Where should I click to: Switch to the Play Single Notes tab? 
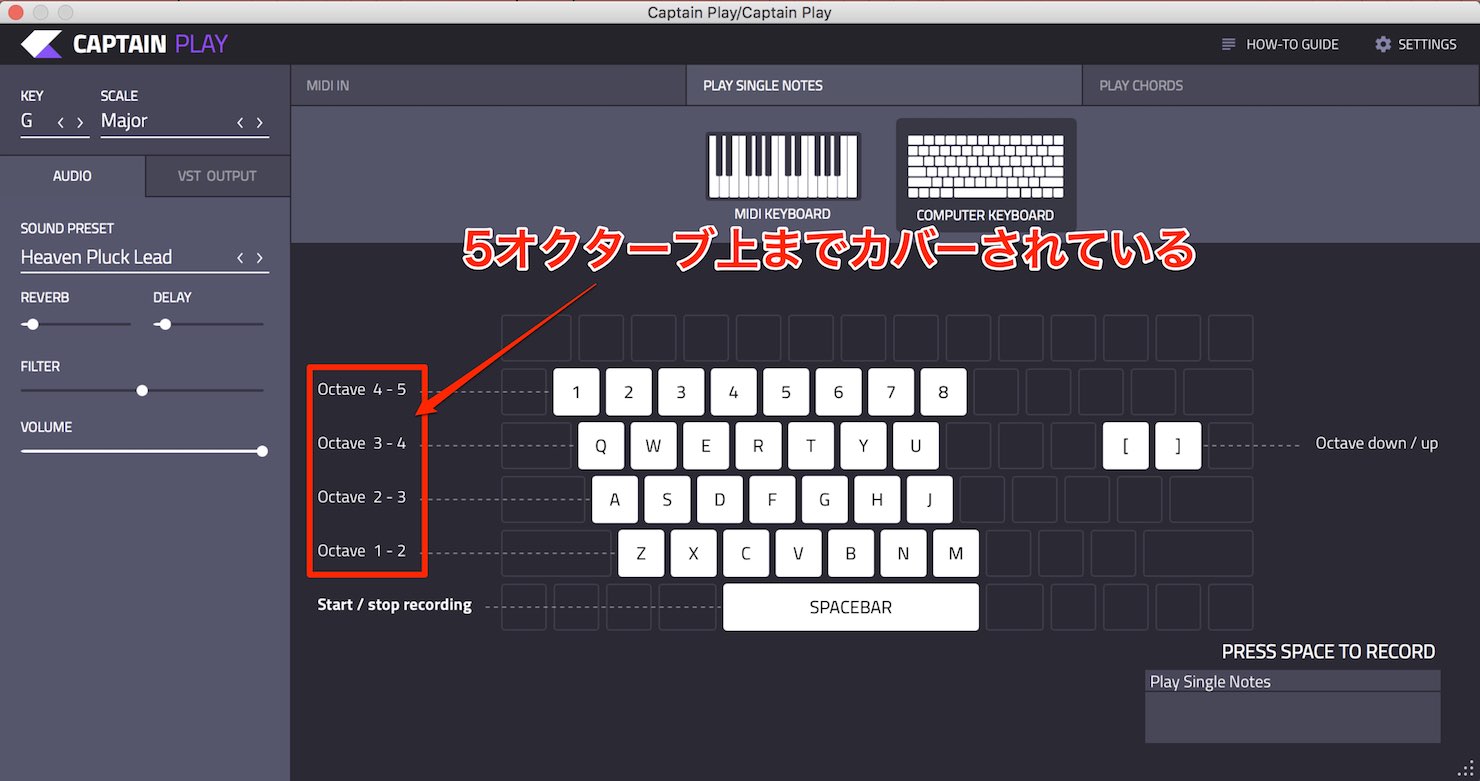point(884,85)
